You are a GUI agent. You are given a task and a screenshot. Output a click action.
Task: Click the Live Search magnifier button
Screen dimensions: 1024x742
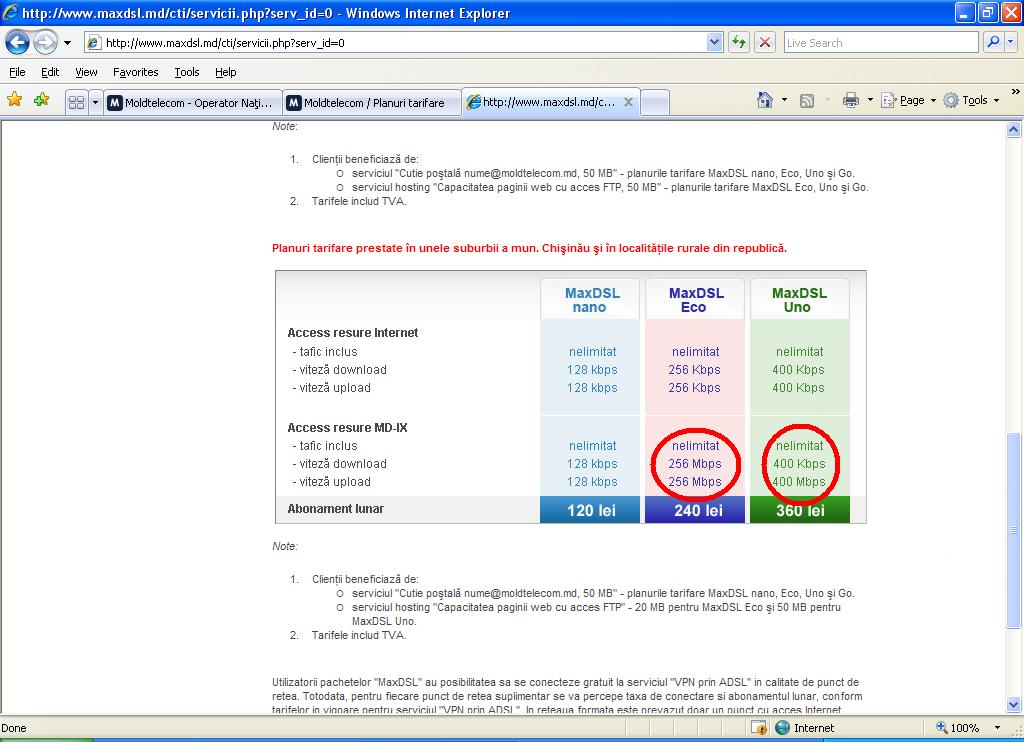point(993,42)
